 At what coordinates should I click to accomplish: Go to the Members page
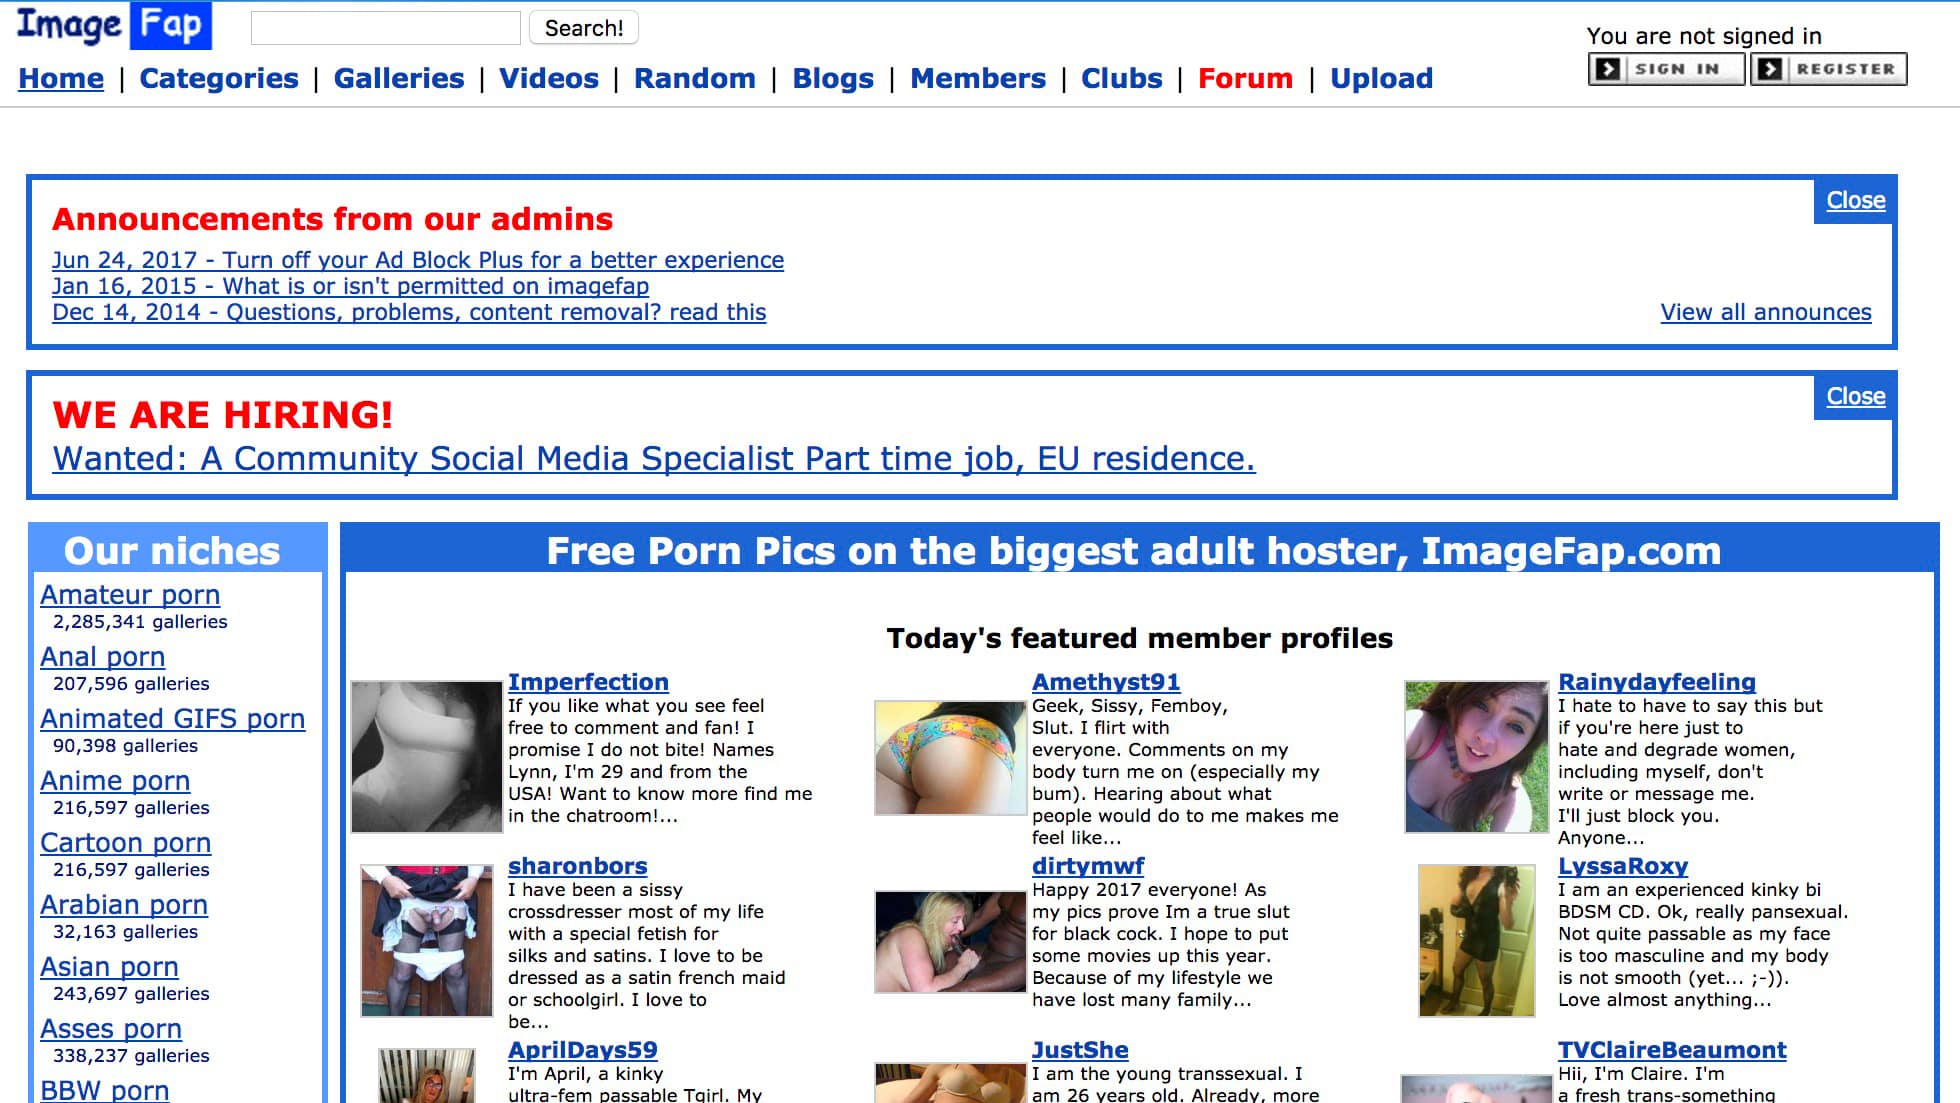[978, 78]
